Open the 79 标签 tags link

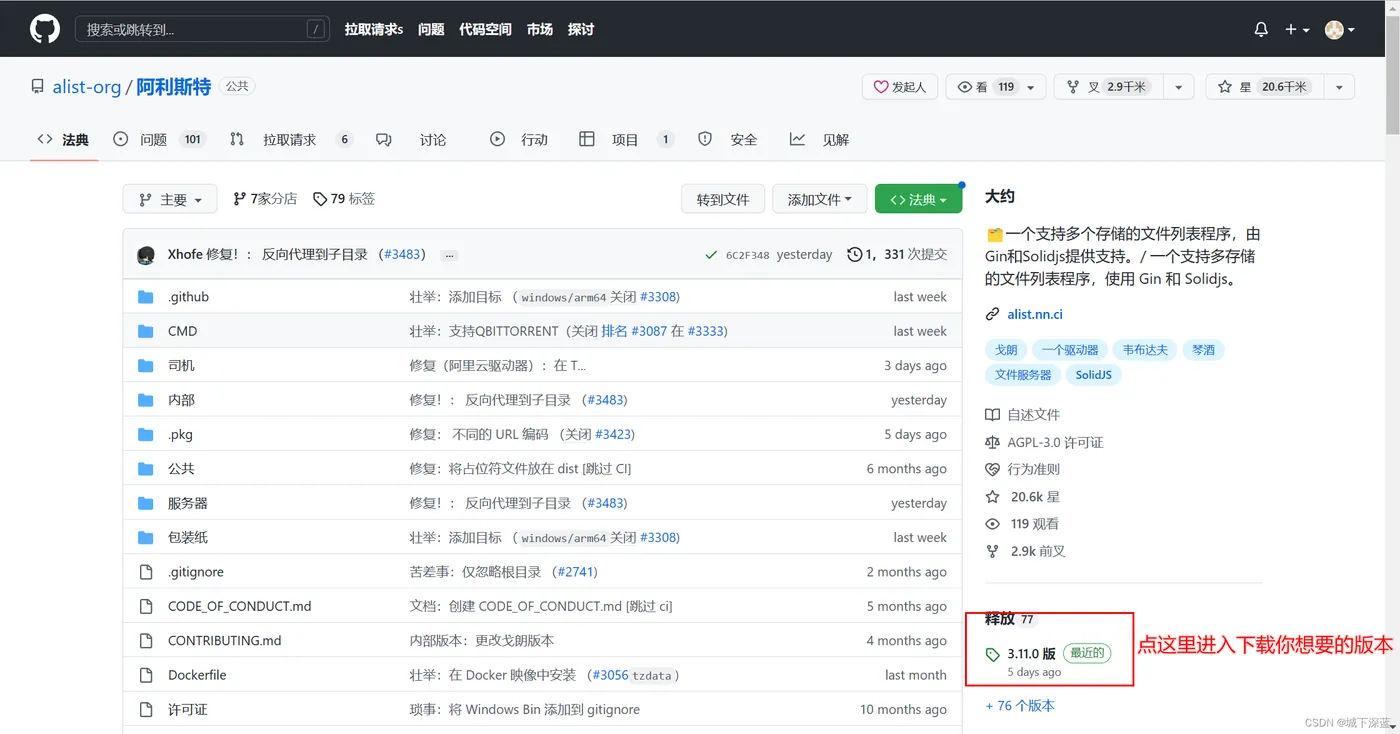[344, 199]
